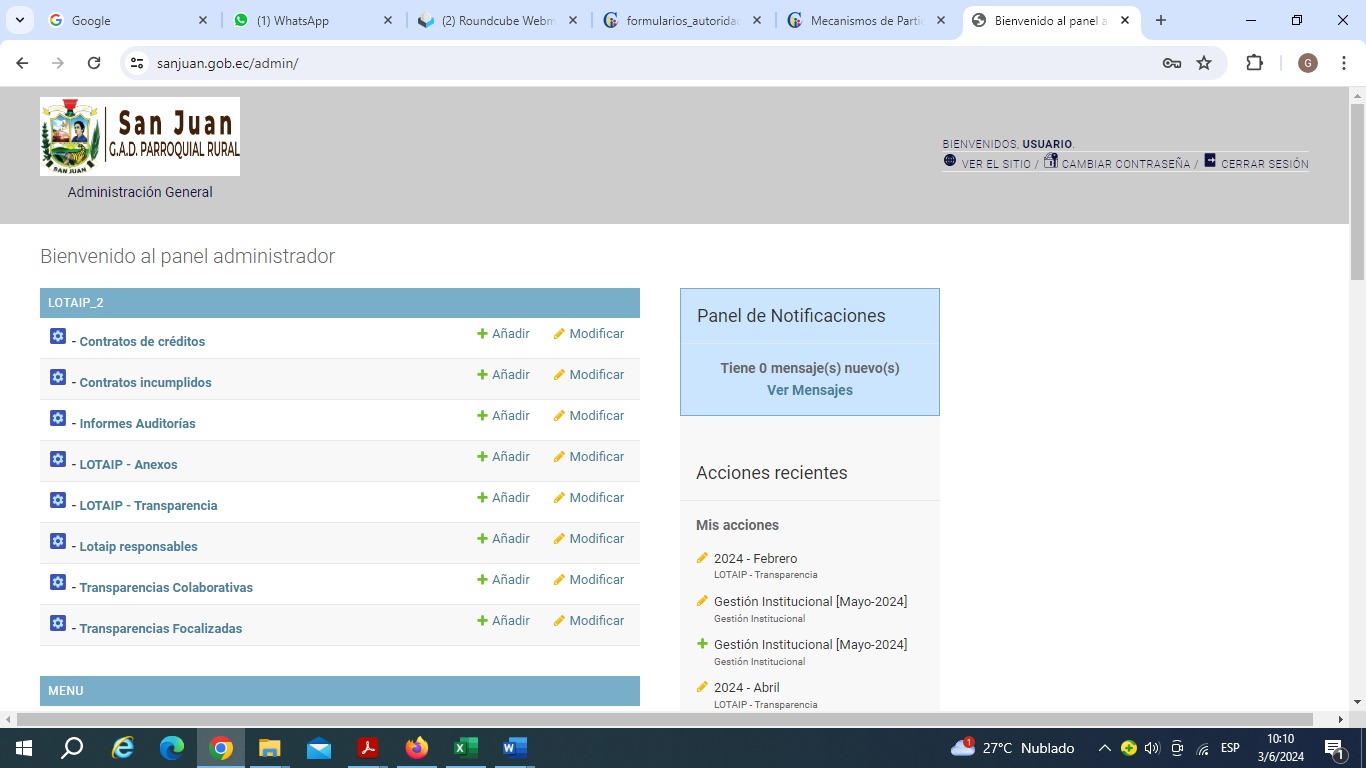
Task: Open the Chrome extensions puzzle icon
Action: [1254, 63]
